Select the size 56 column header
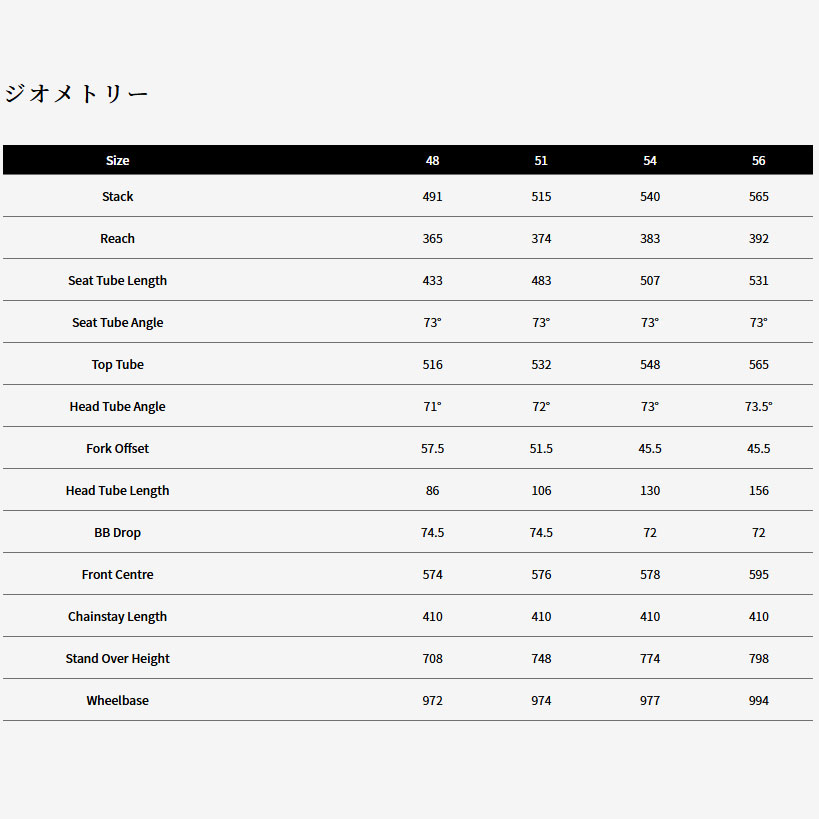This screenshot has height=819, width=819. (x=759, y=160)
